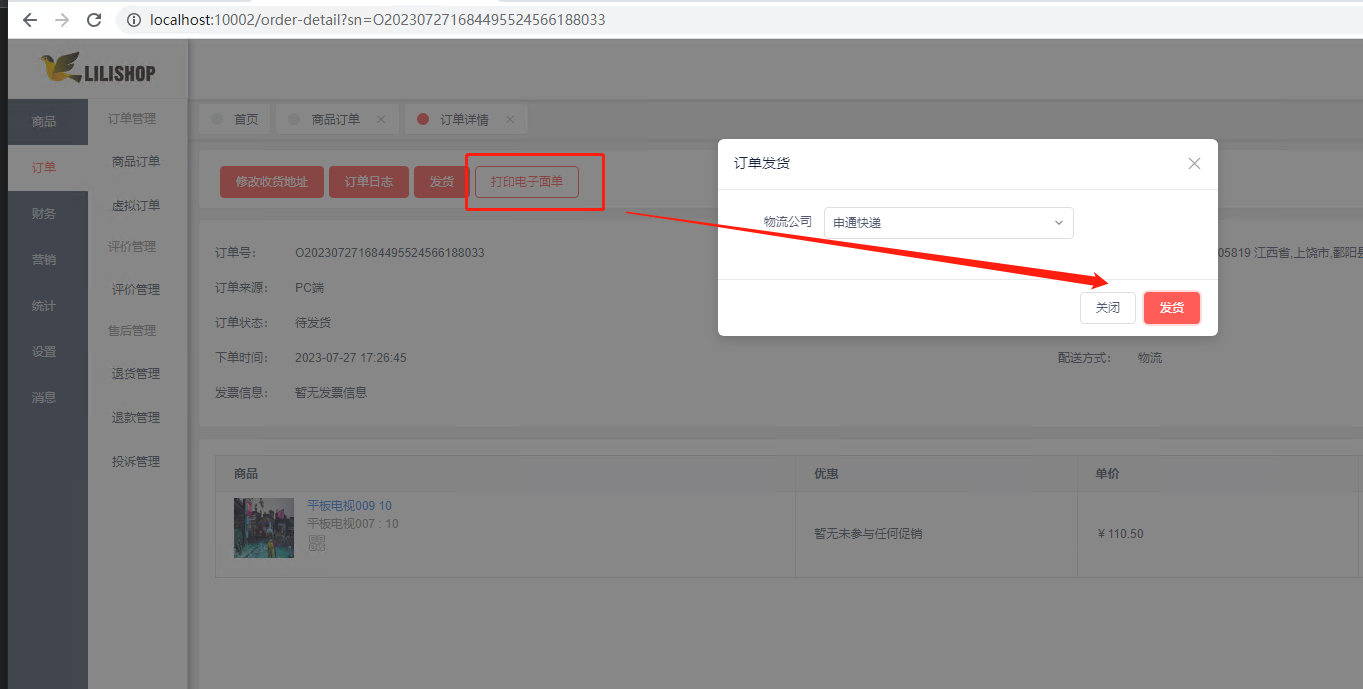Click the 订单发货 dialog title
Image resolution: width=1363 pixels, height=689 pixels.
[762, 163]
